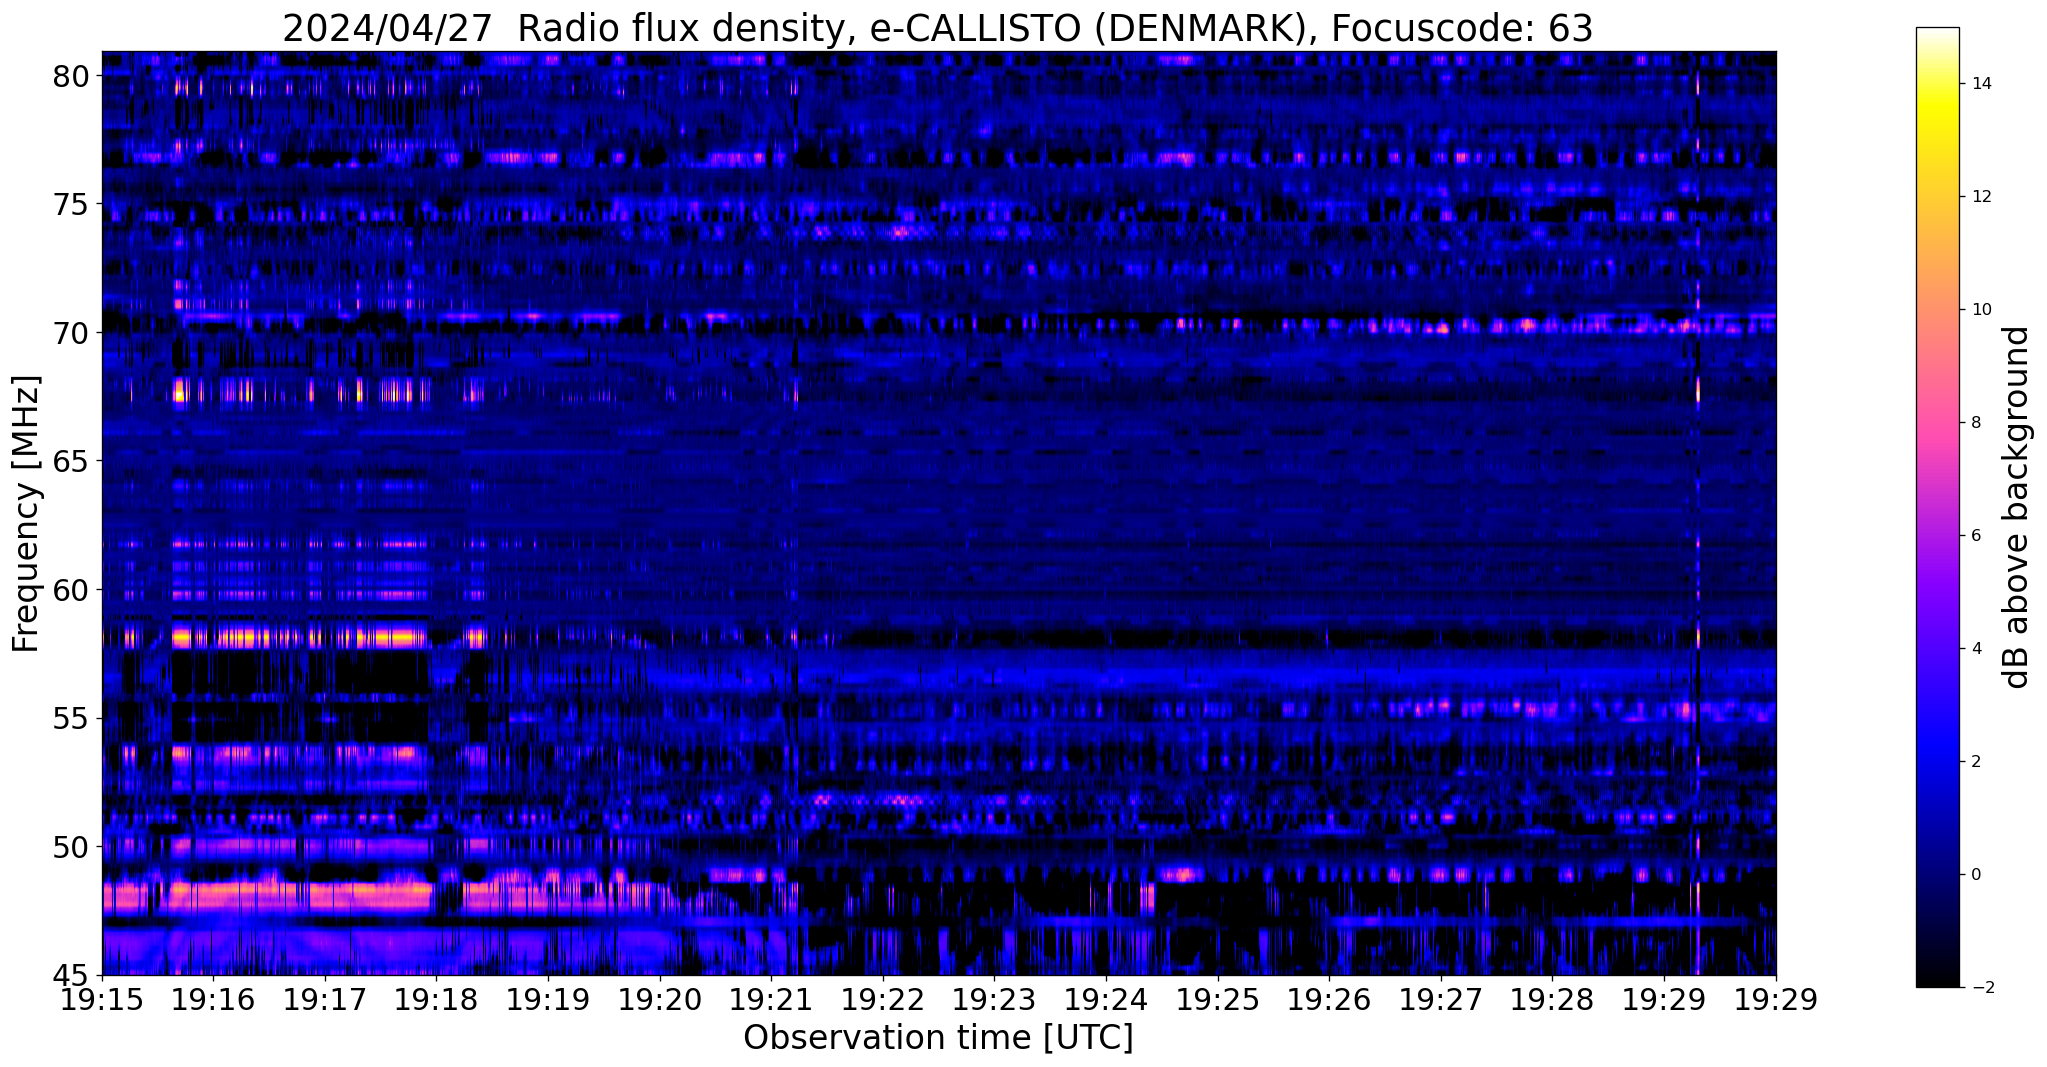
Task: Select the 19:25 time tick label
Action: pyautogui.click(x=1218, y=999)
